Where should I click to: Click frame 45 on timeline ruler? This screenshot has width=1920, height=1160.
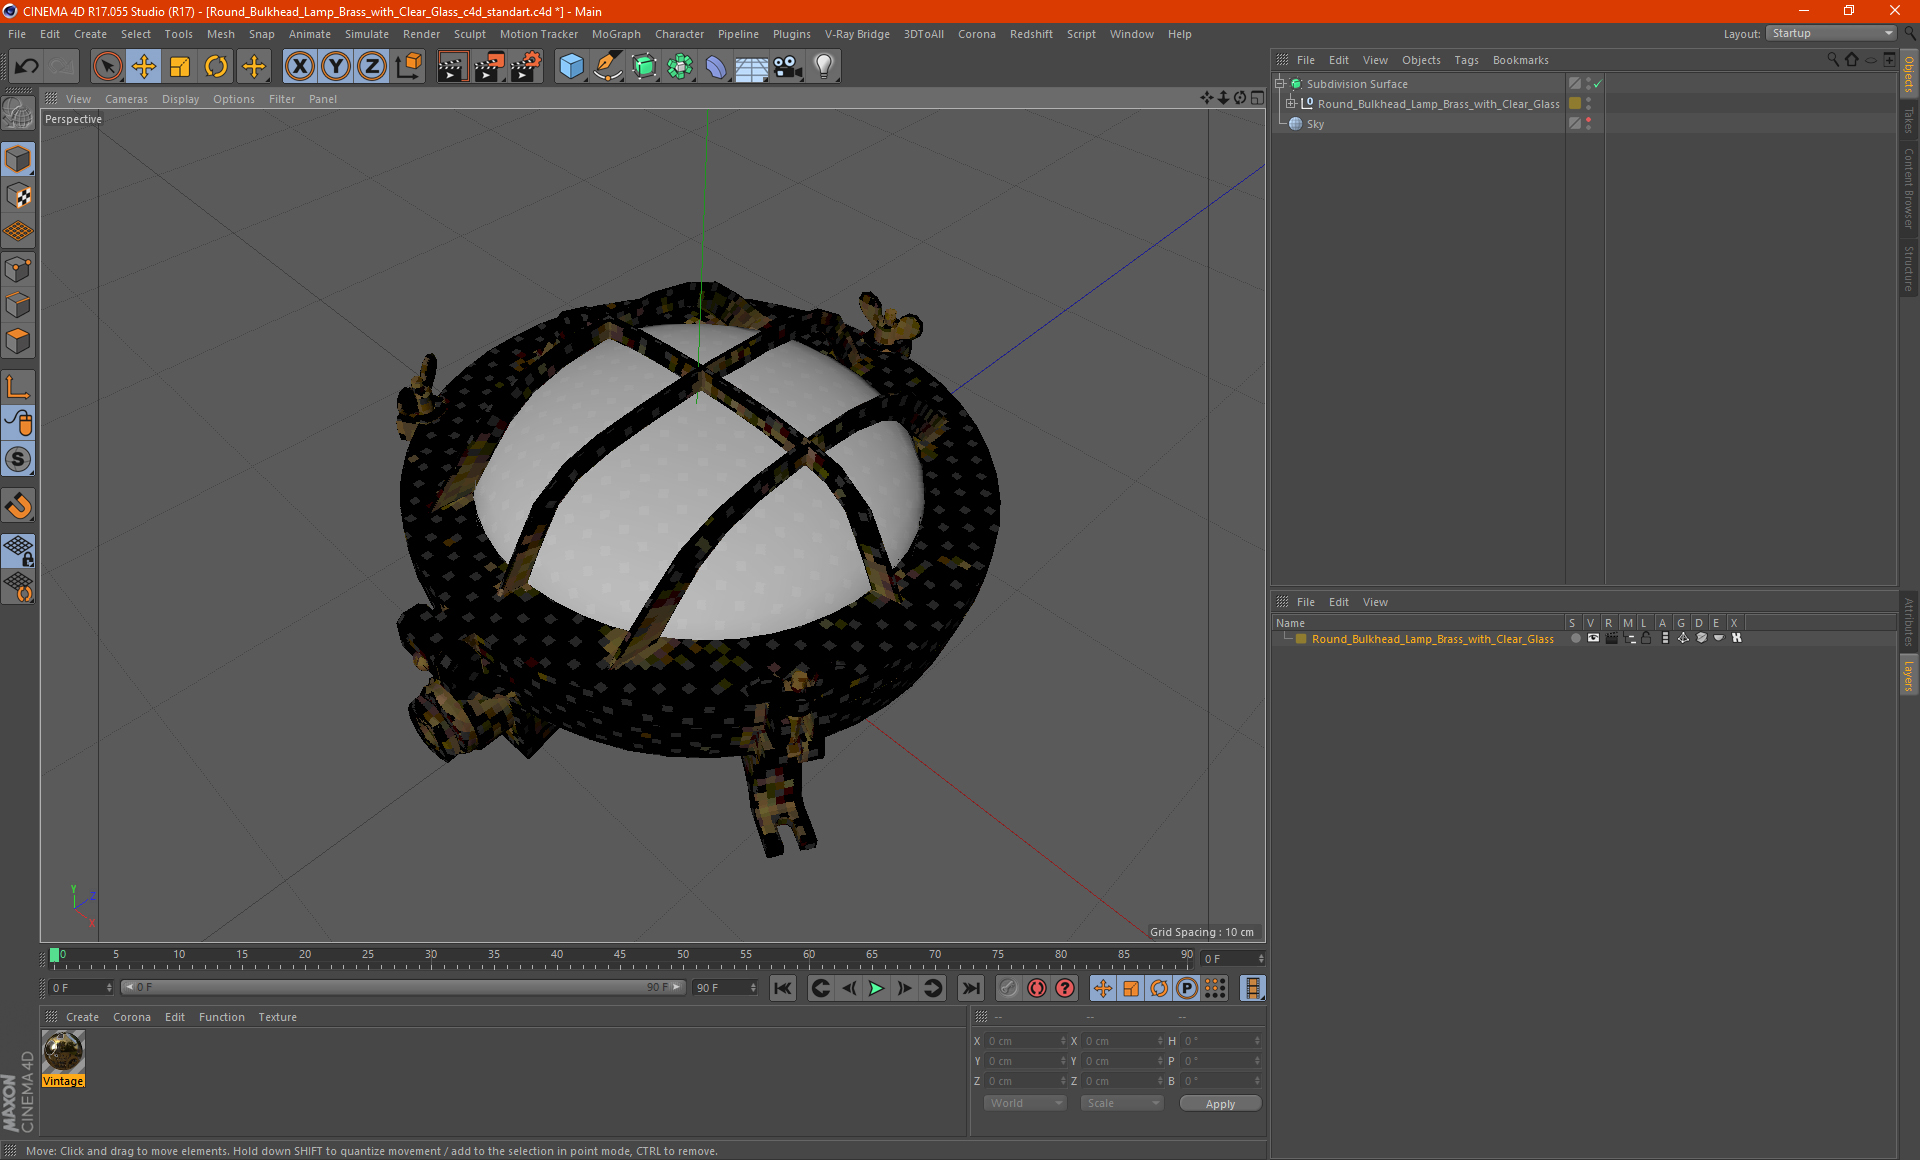coord(620,955)
